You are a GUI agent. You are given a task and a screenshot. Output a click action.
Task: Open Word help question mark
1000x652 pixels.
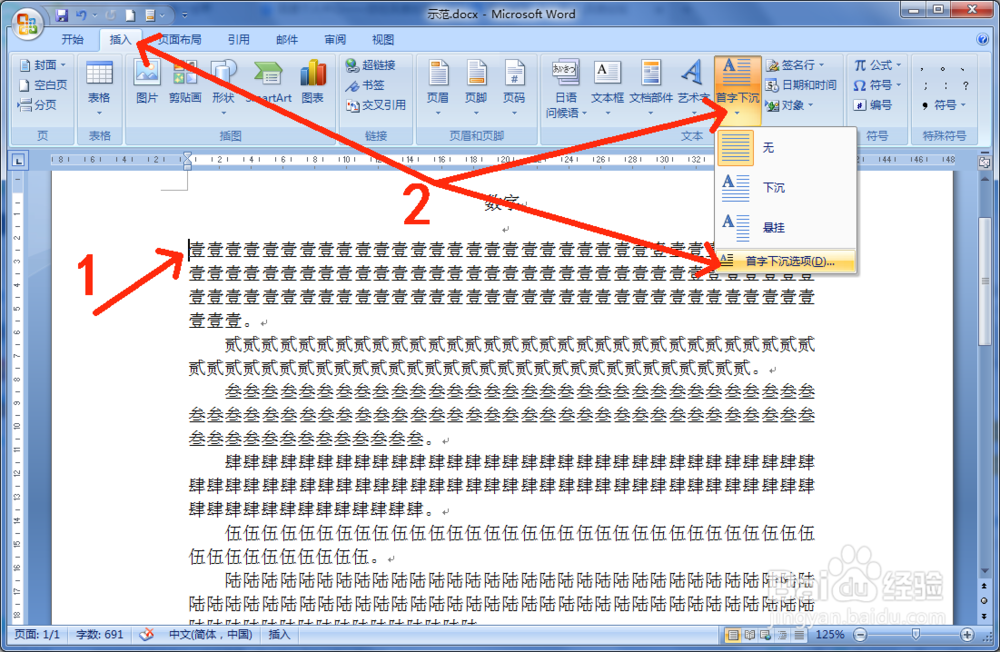point(982,40)
